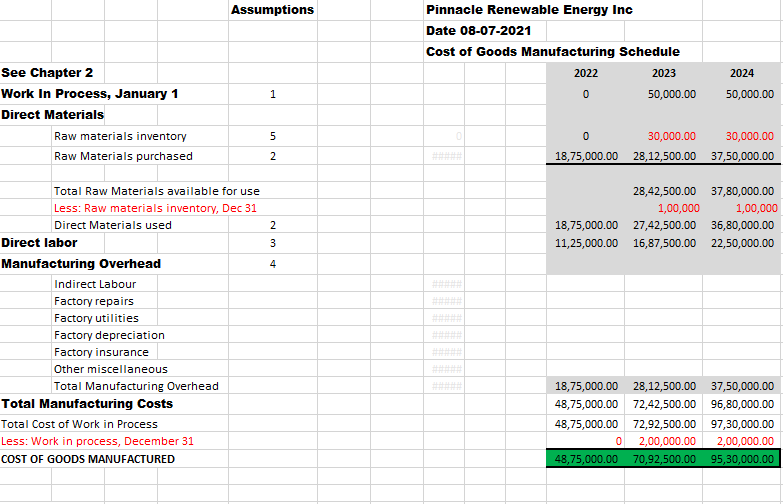This screenshot has height=504, width=783.
Task: Click 2023 total raw materials 28,42,500.00
Action: (x=664, y=191)
